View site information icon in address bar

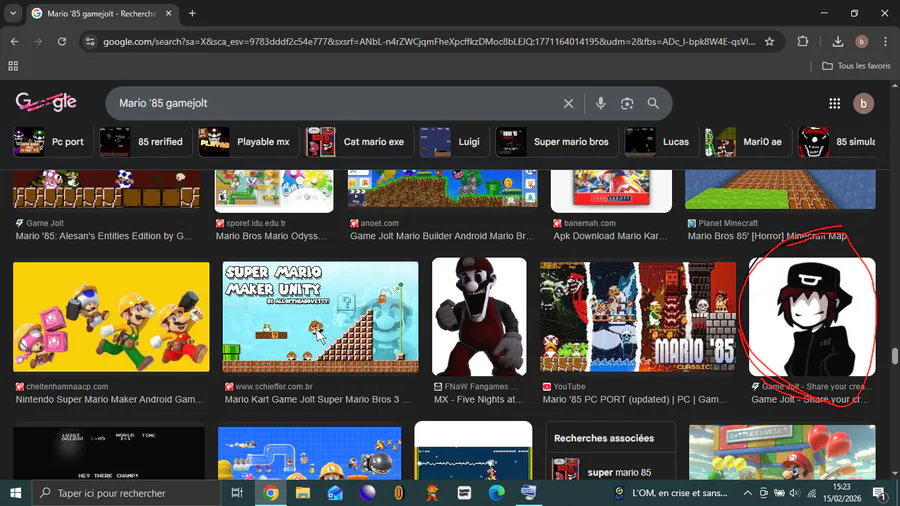pos(90,41)
